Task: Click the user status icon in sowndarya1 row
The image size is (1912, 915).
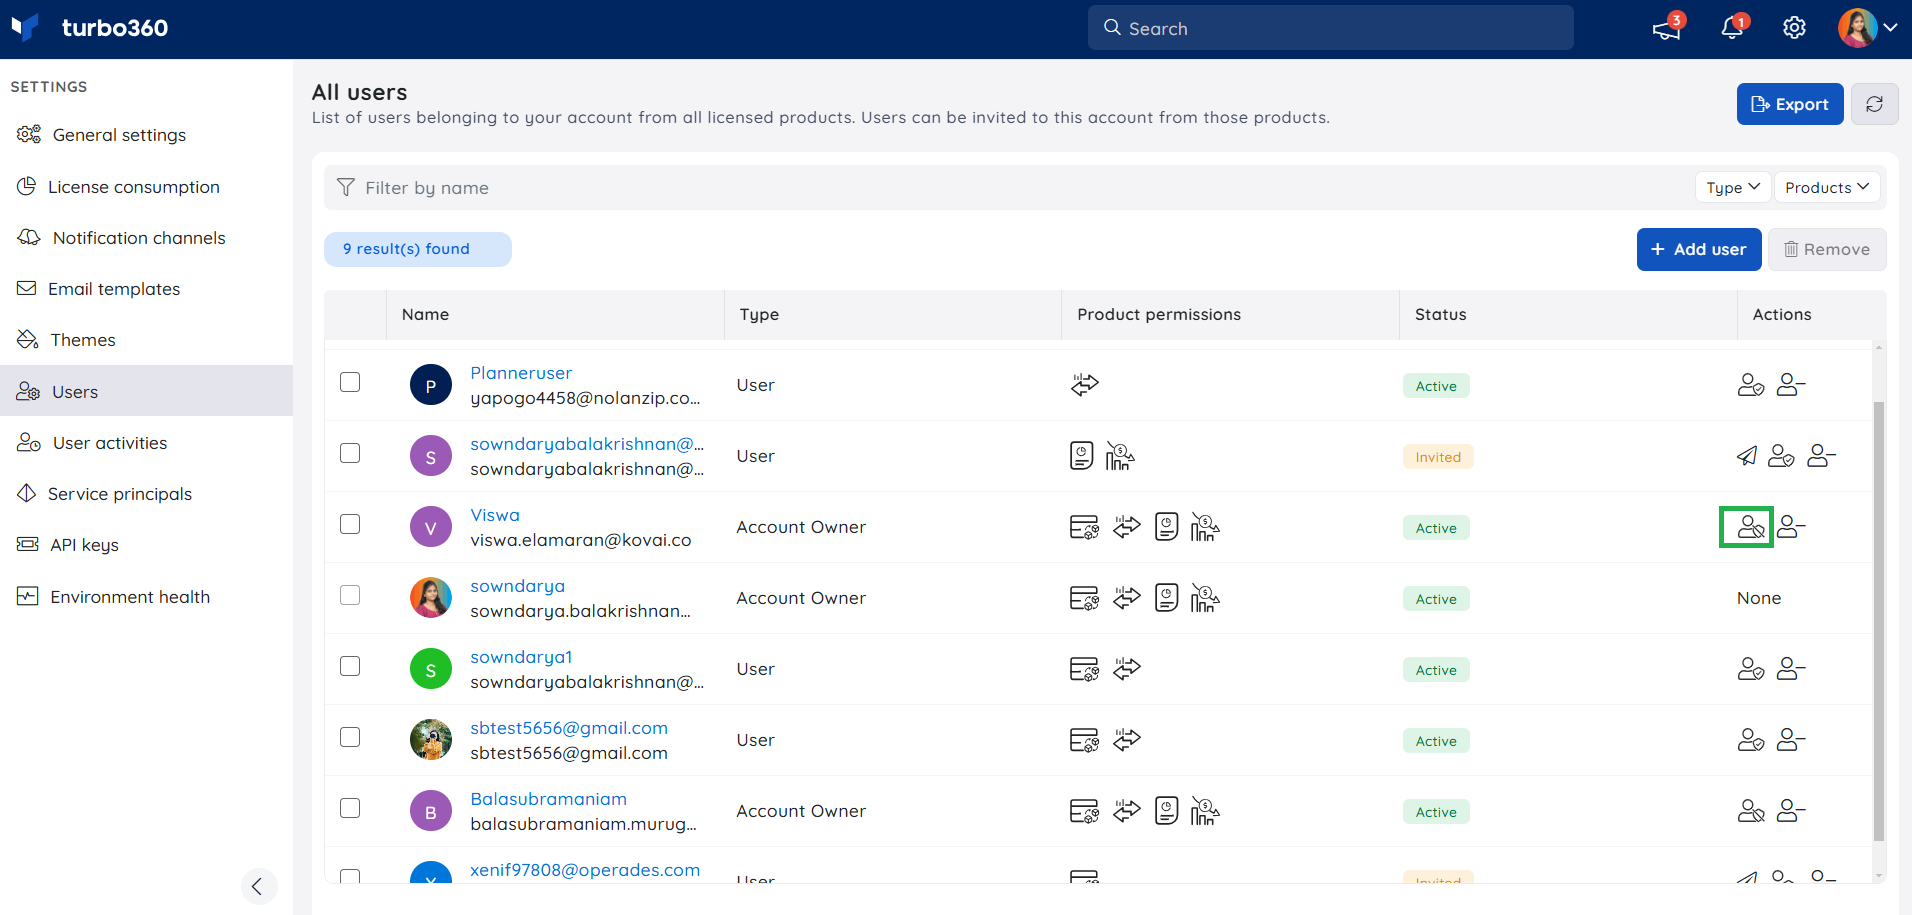Action: 1751,669
